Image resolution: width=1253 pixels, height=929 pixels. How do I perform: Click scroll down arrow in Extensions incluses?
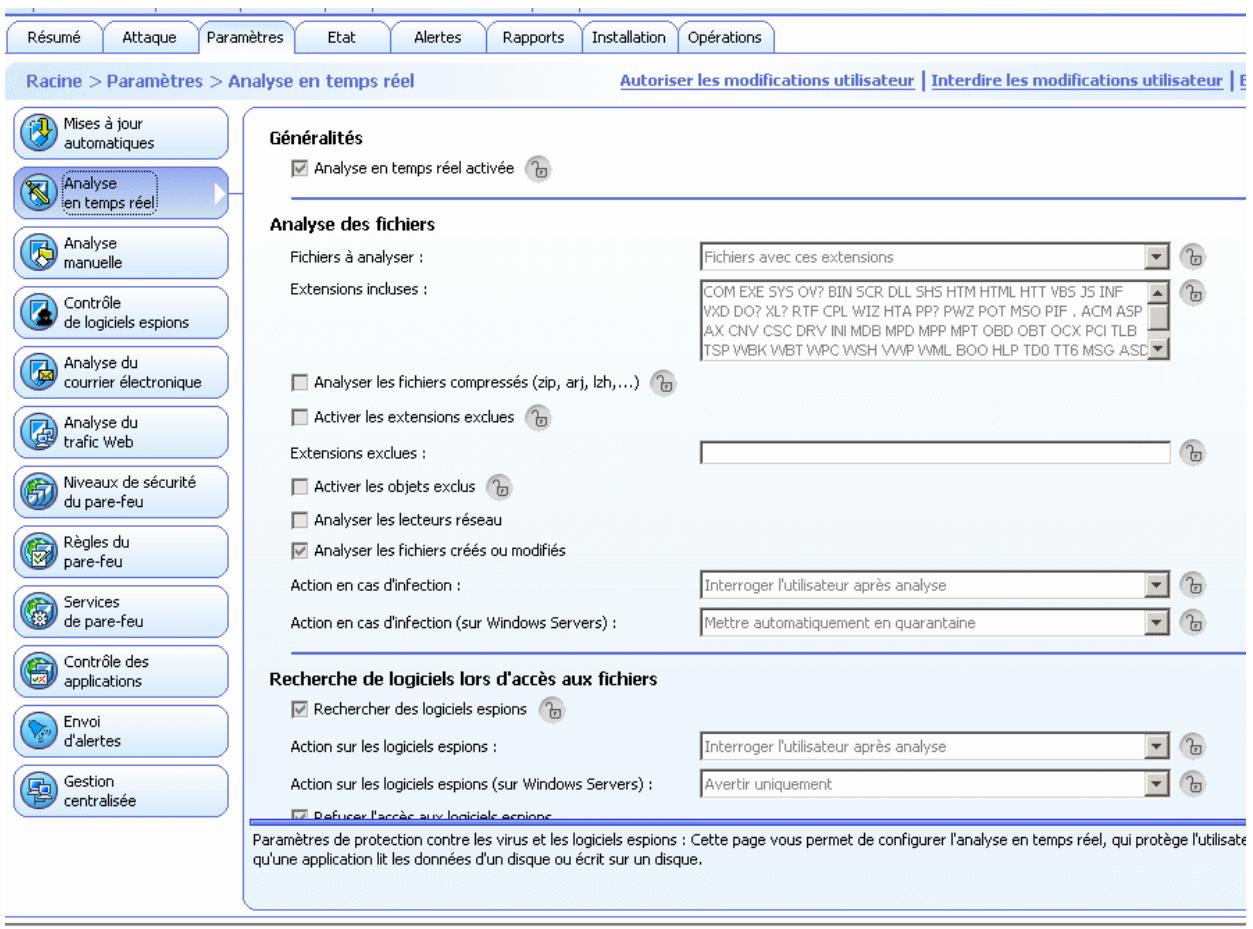tap(1160, 349)
